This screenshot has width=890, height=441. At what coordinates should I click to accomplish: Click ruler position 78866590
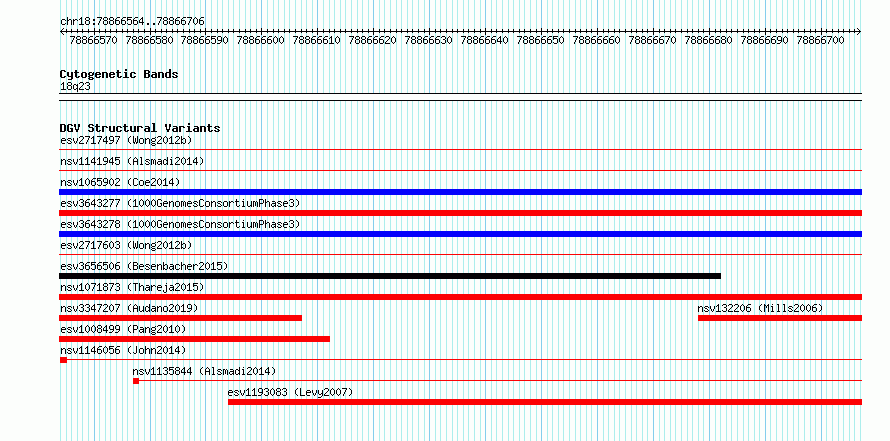pyautogui.click(x=205, y=40)
